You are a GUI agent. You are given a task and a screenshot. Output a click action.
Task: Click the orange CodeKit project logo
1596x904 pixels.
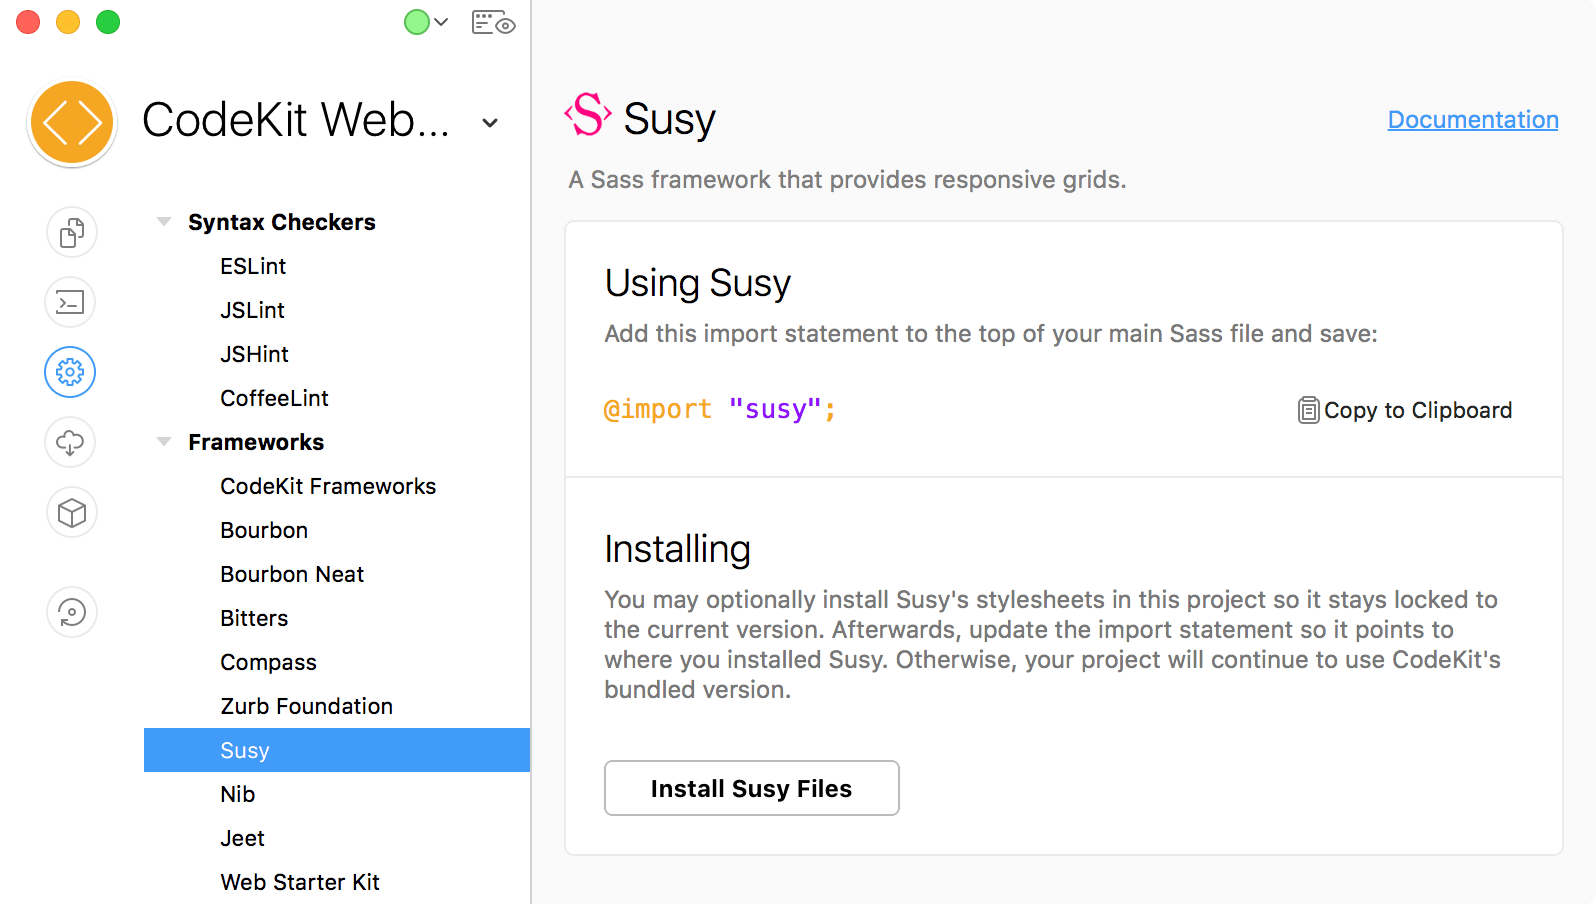[72, 123]
